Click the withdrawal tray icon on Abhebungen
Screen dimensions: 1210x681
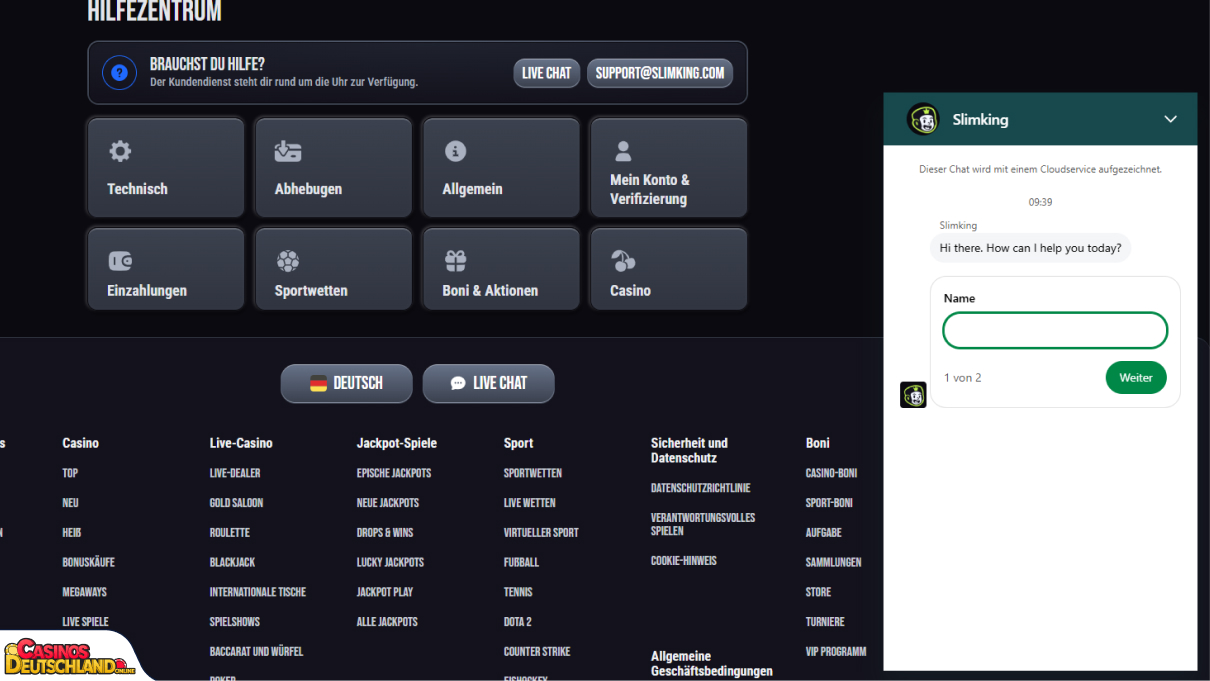point(288,151)
